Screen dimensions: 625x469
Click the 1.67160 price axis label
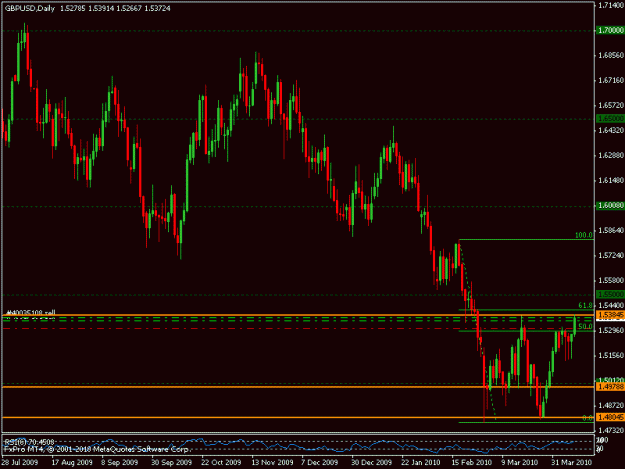(x=611, y=80)
